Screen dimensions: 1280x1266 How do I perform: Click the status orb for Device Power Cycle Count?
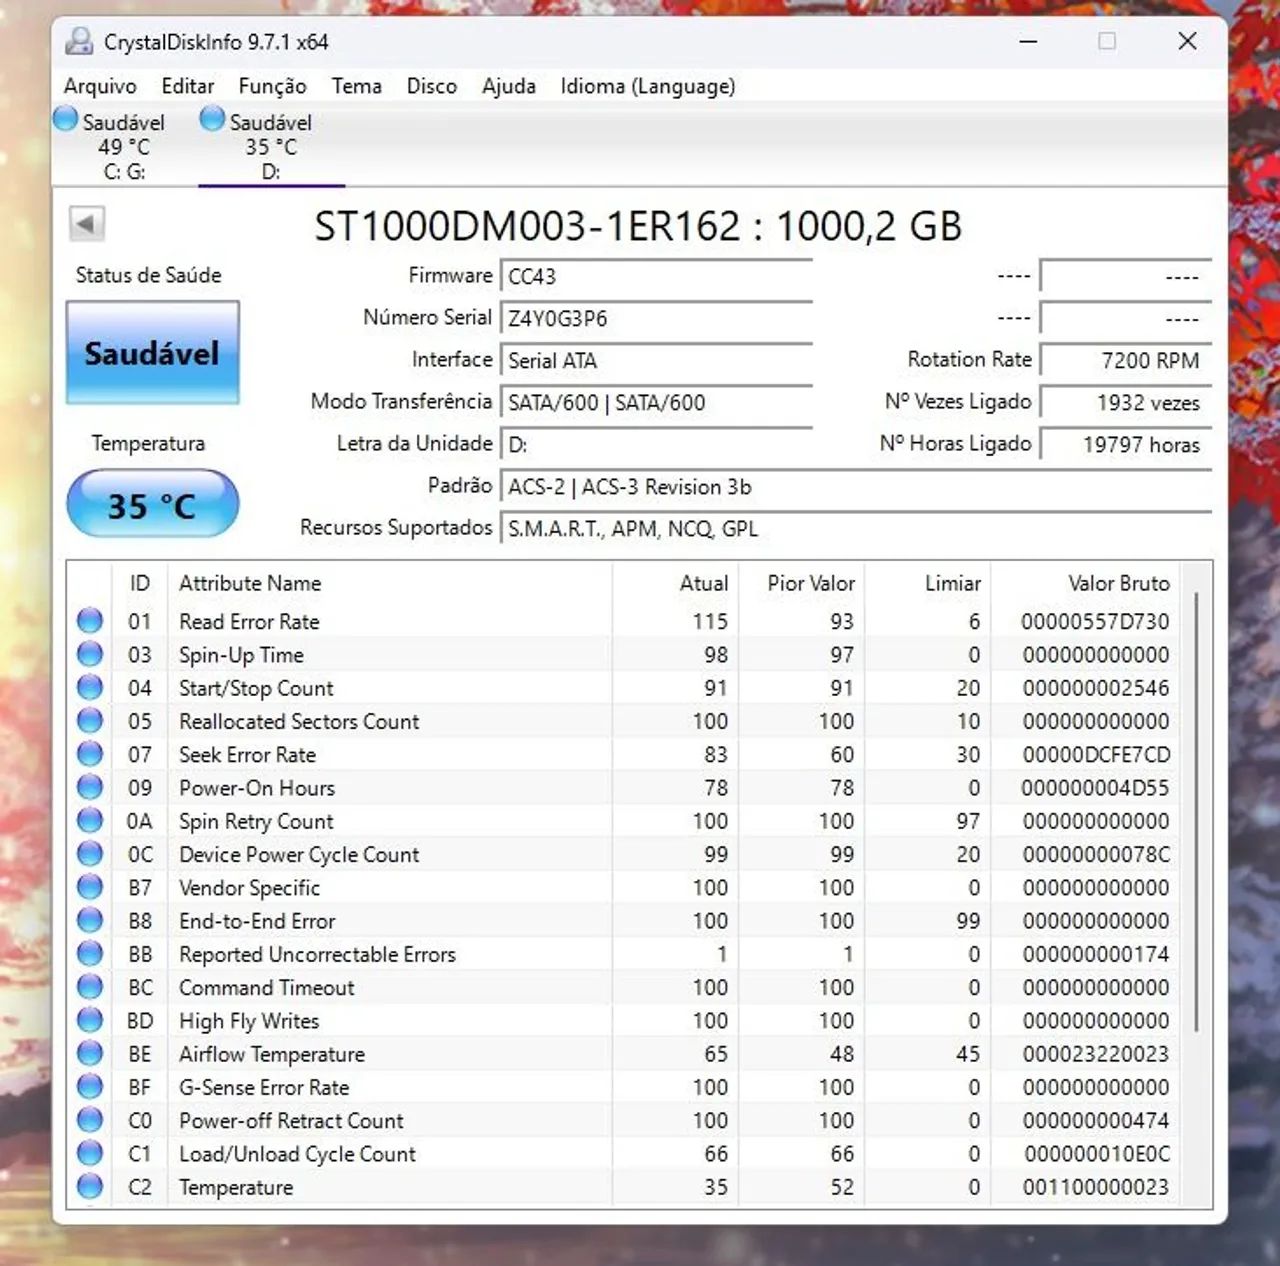pos(90,854)
